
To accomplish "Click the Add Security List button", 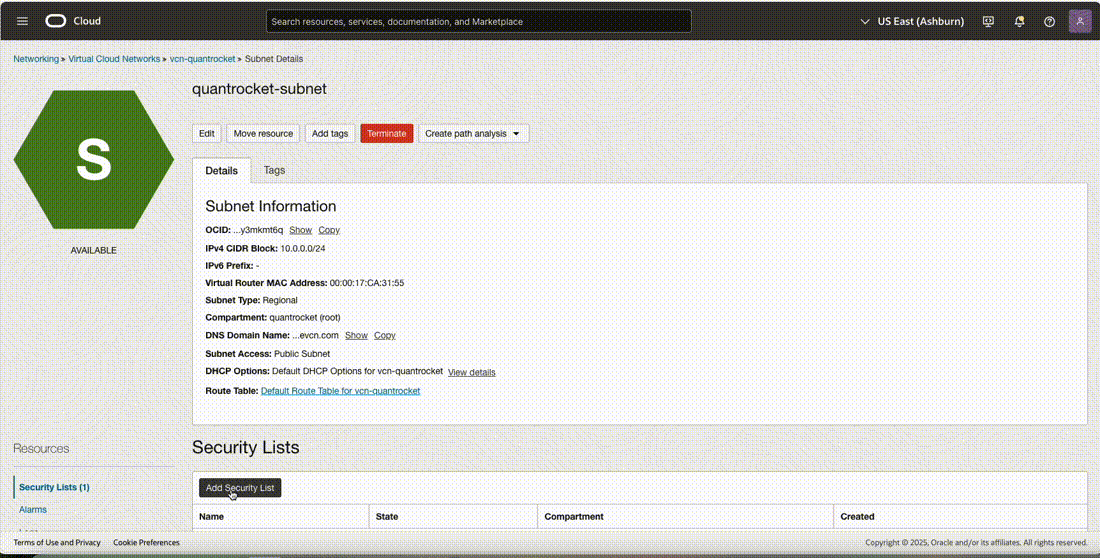I will tap(240, 488).
